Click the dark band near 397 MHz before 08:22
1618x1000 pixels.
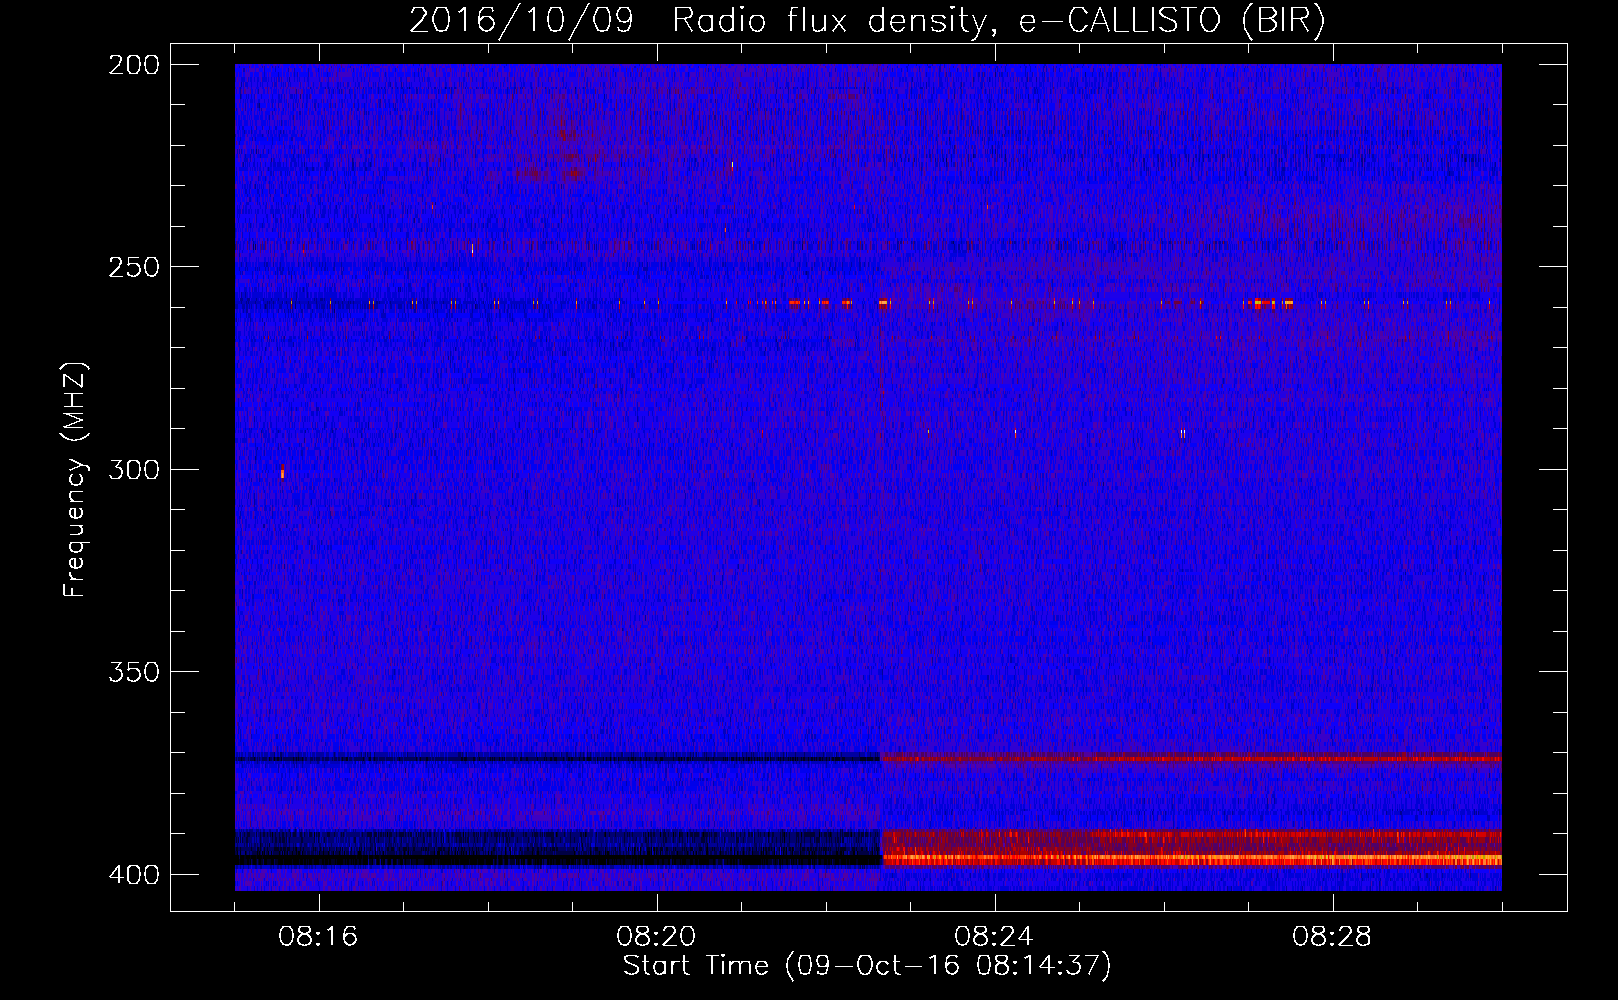558,860
